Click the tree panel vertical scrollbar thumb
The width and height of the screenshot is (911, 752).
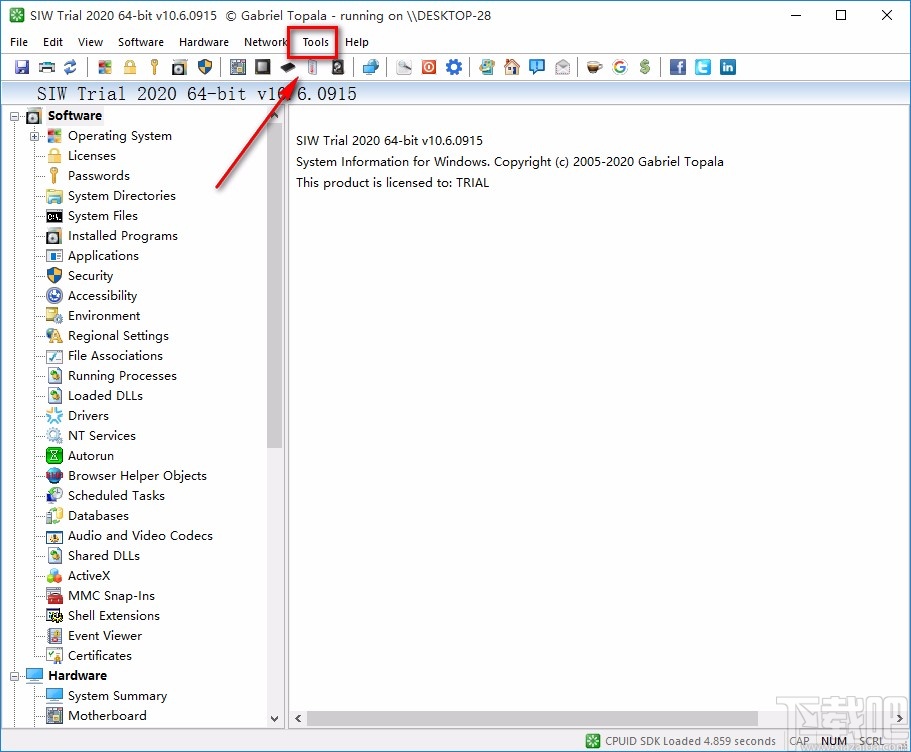[x=274, y=285]
